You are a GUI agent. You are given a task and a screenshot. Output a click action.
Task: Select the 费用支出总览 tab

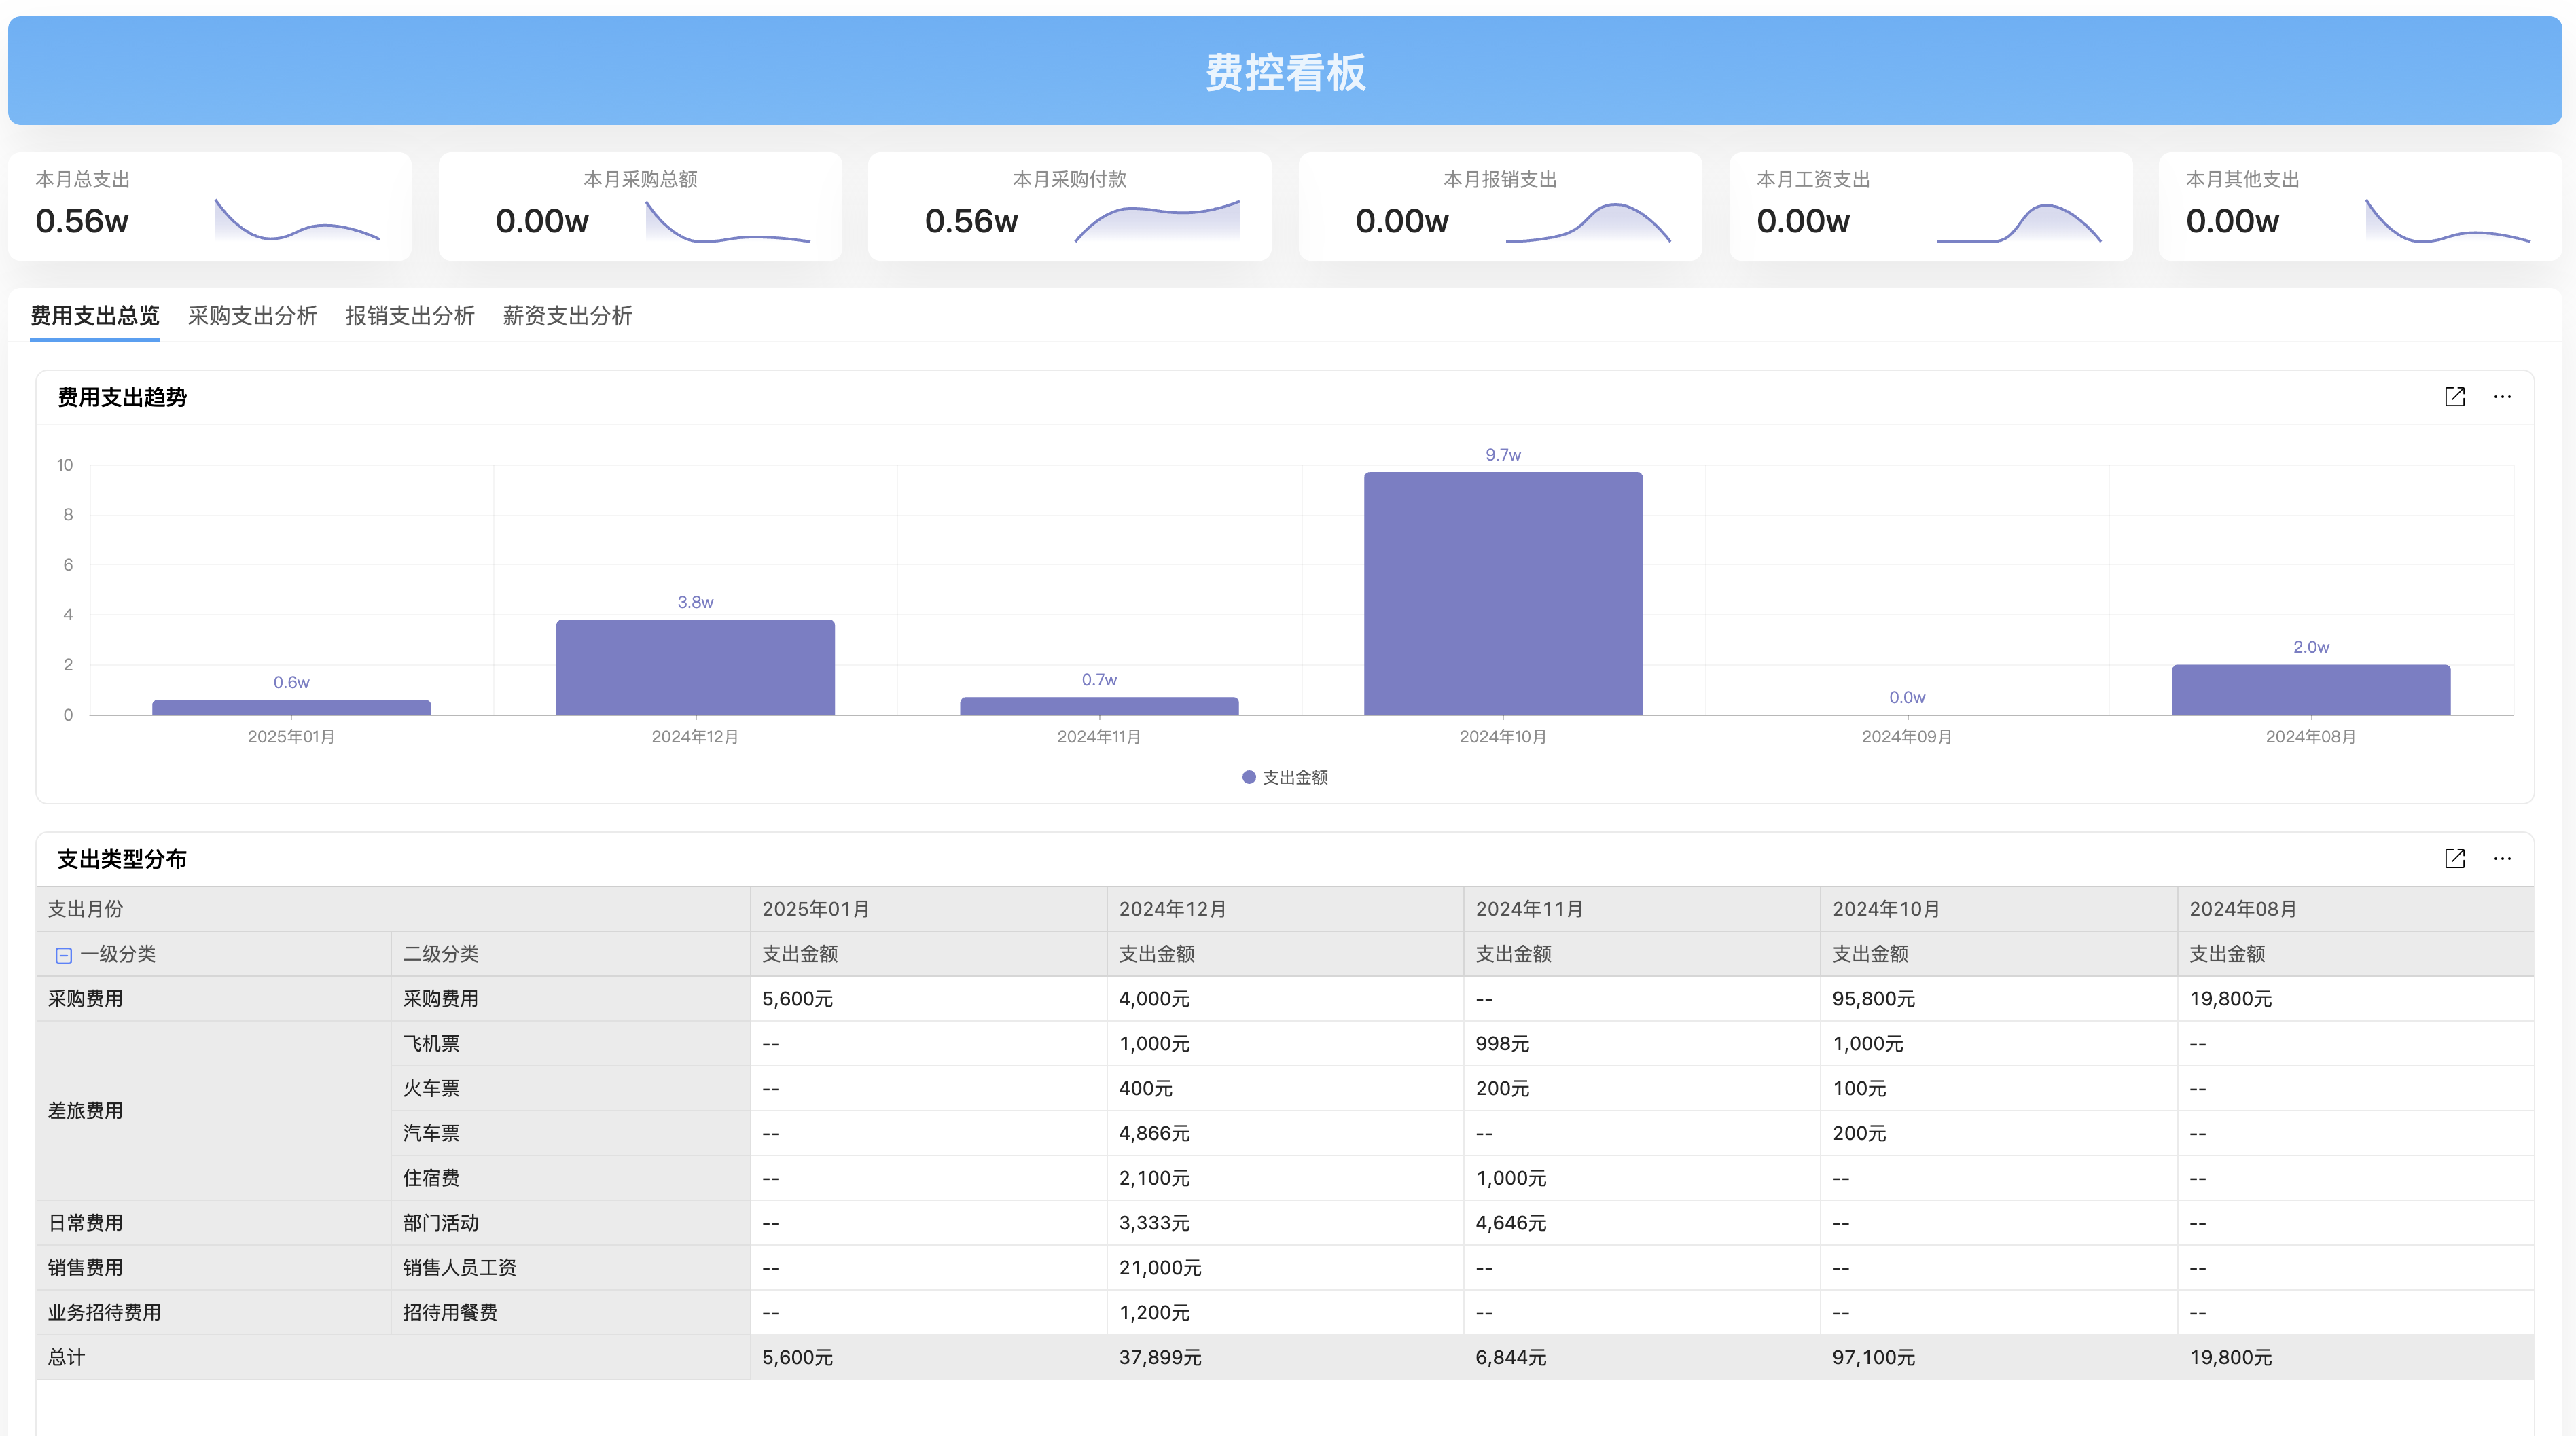95,316
